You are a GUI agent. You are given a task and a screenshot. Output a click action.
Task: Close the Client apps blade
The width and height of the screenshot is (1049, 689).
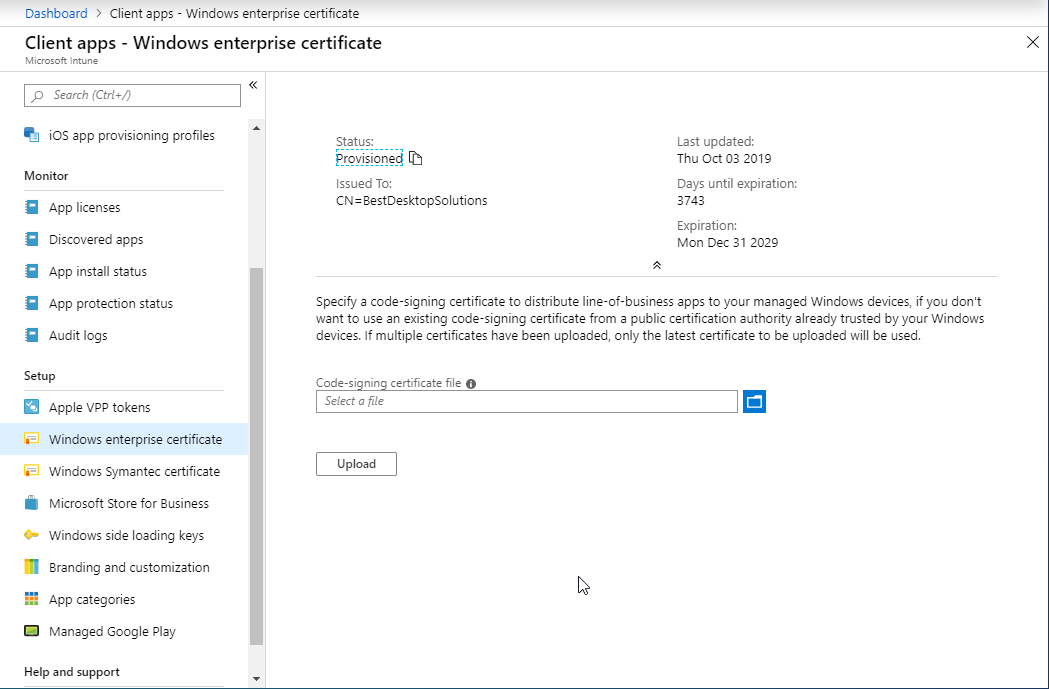pos(1033,42)
